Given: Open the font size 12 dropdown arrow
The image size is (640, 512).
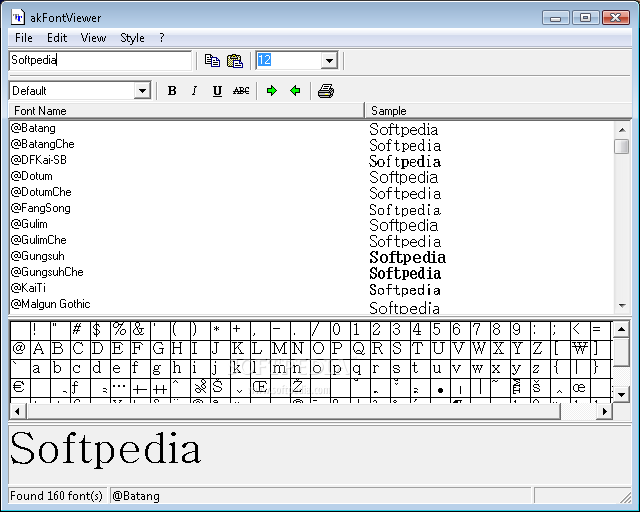Looking at the screenshot, I should pos(329,61).
